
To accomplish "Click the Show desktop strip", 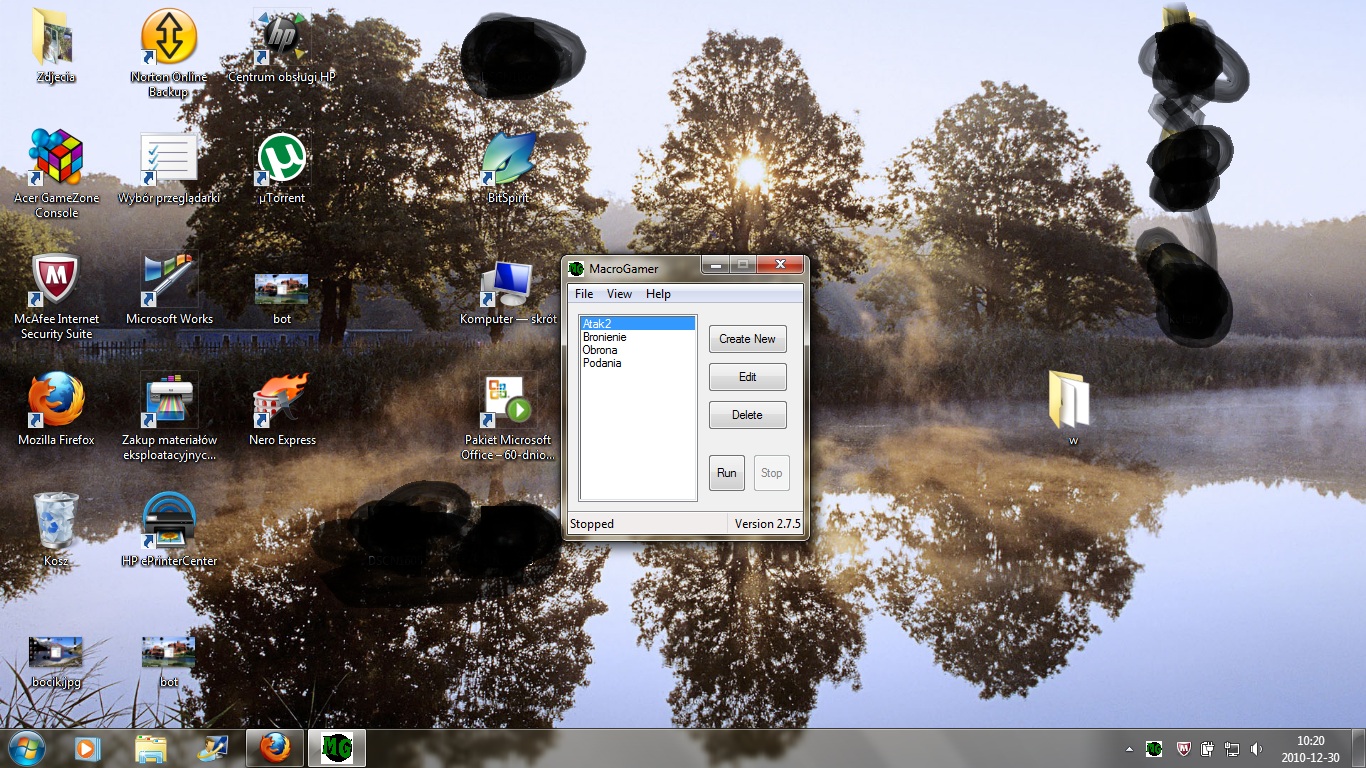I will point(1358,749).
